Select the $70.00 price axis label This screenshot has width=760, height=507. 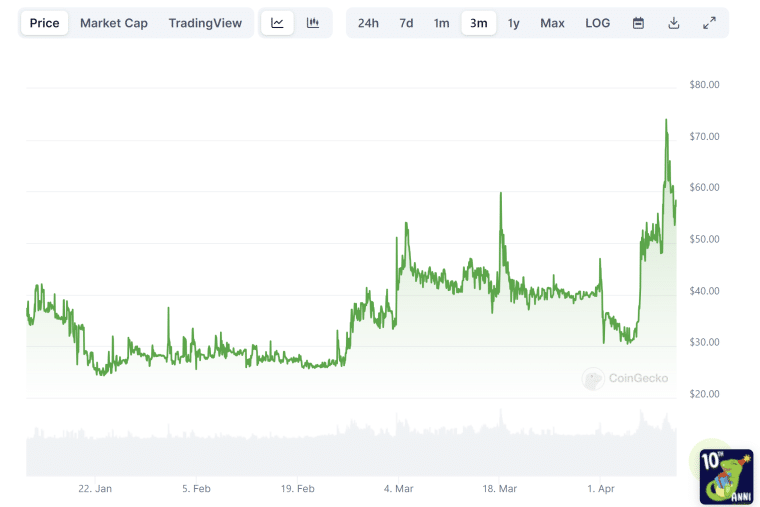coord(704,136)
